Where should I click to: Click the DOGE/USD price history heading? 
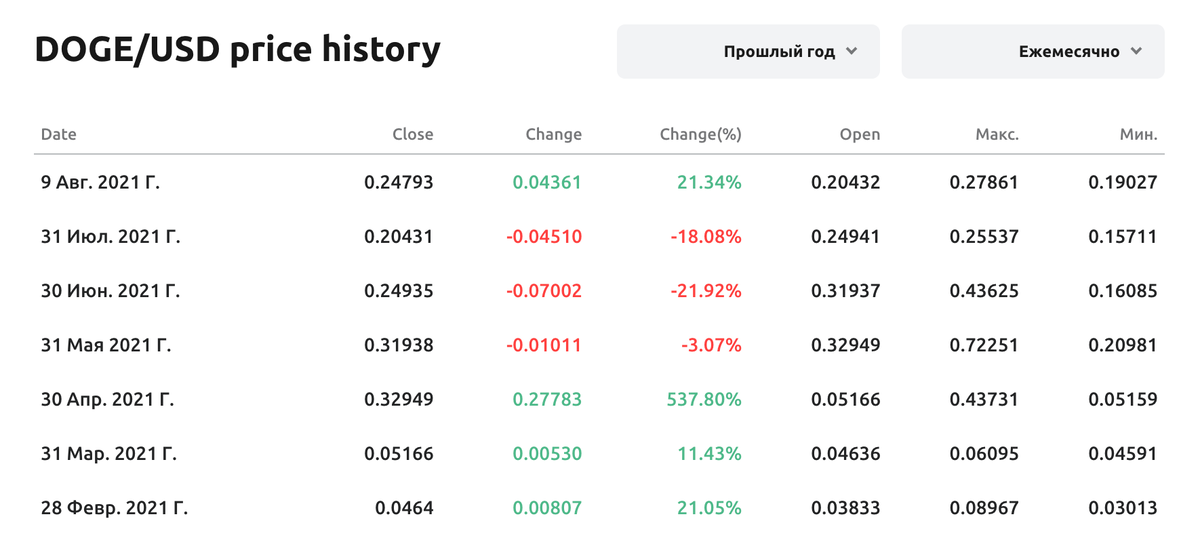pos(237,49)
